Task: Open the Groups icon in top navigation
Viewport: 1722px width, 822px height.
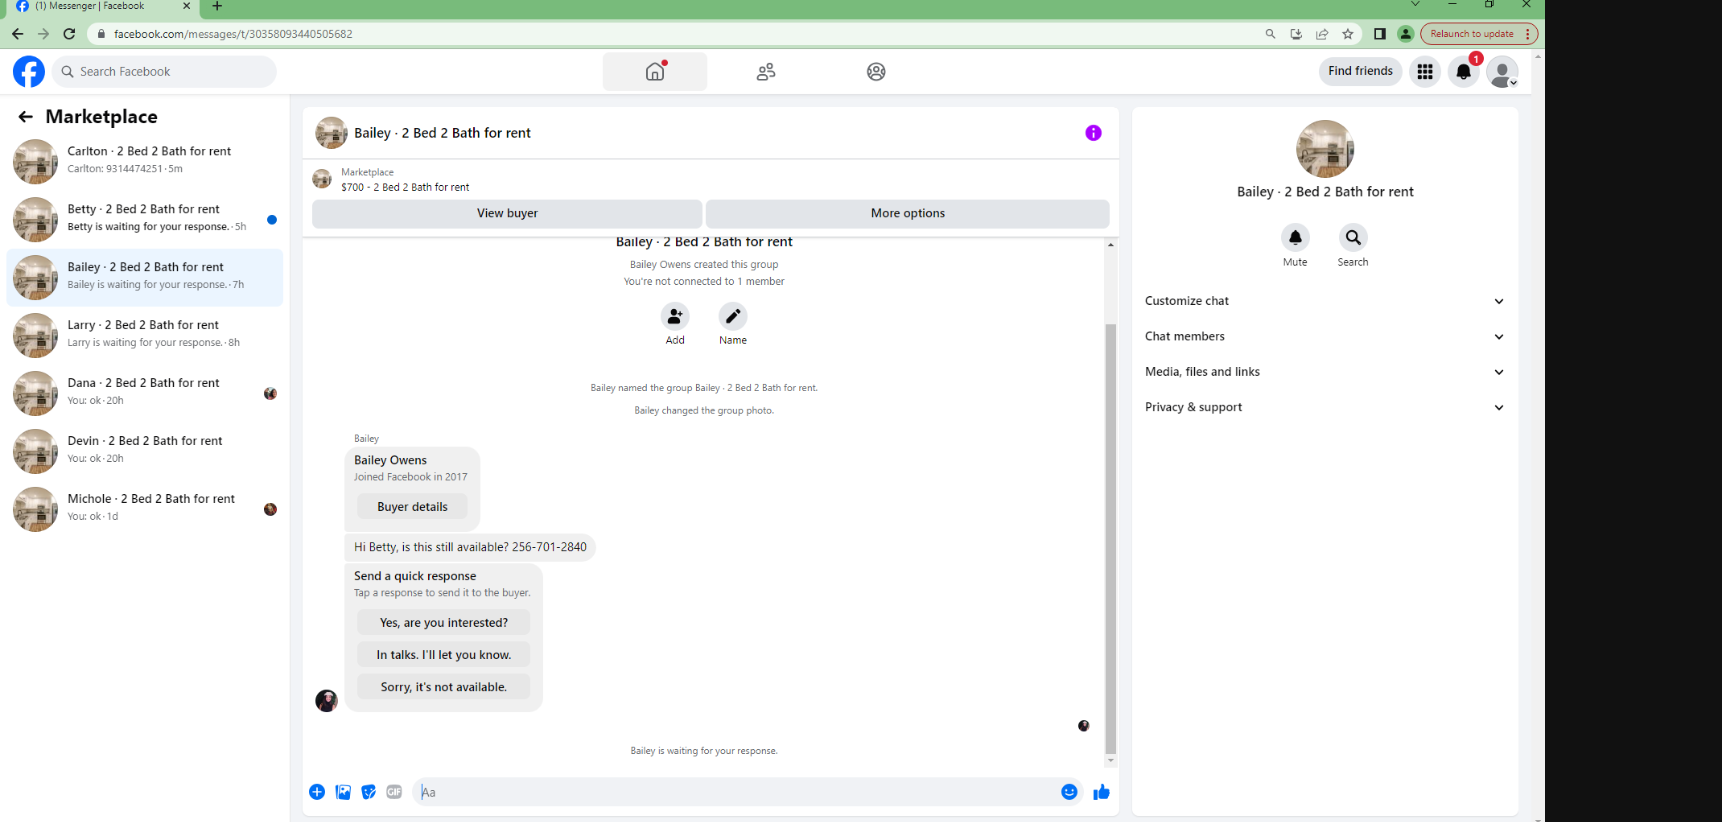Action: 876,71
